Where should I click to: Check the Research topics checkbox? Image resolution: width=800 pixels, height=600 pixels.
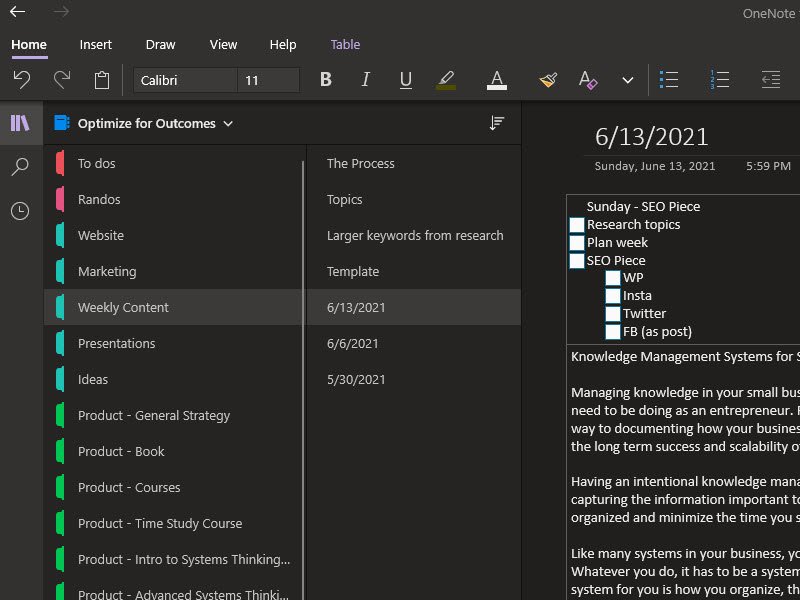[577, 225]
